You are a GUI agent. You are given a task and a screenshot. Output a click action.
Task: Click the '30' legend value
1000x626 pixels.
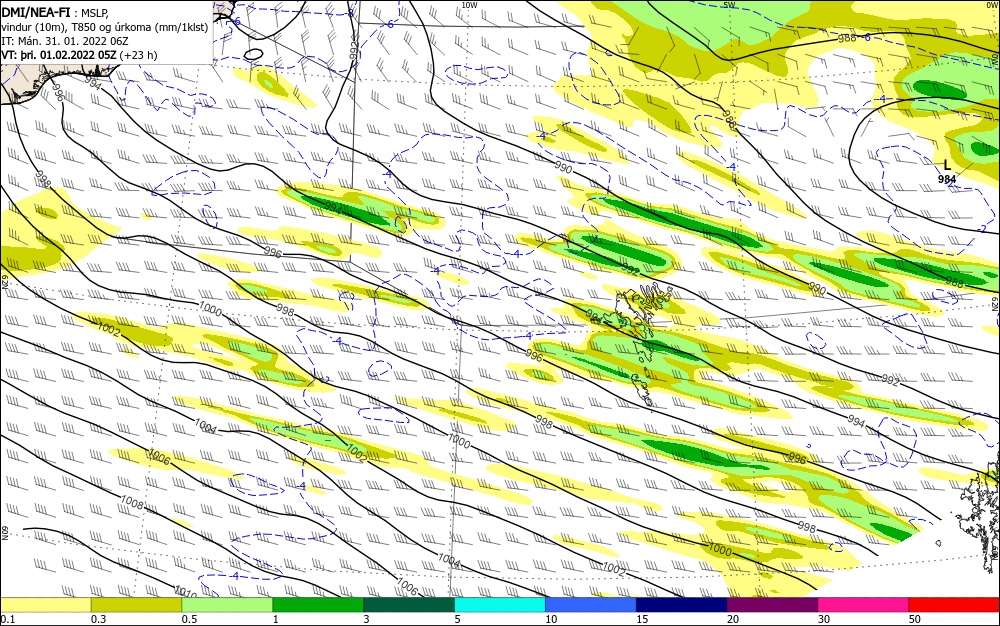pyautogui.click(x=824, y=619)
